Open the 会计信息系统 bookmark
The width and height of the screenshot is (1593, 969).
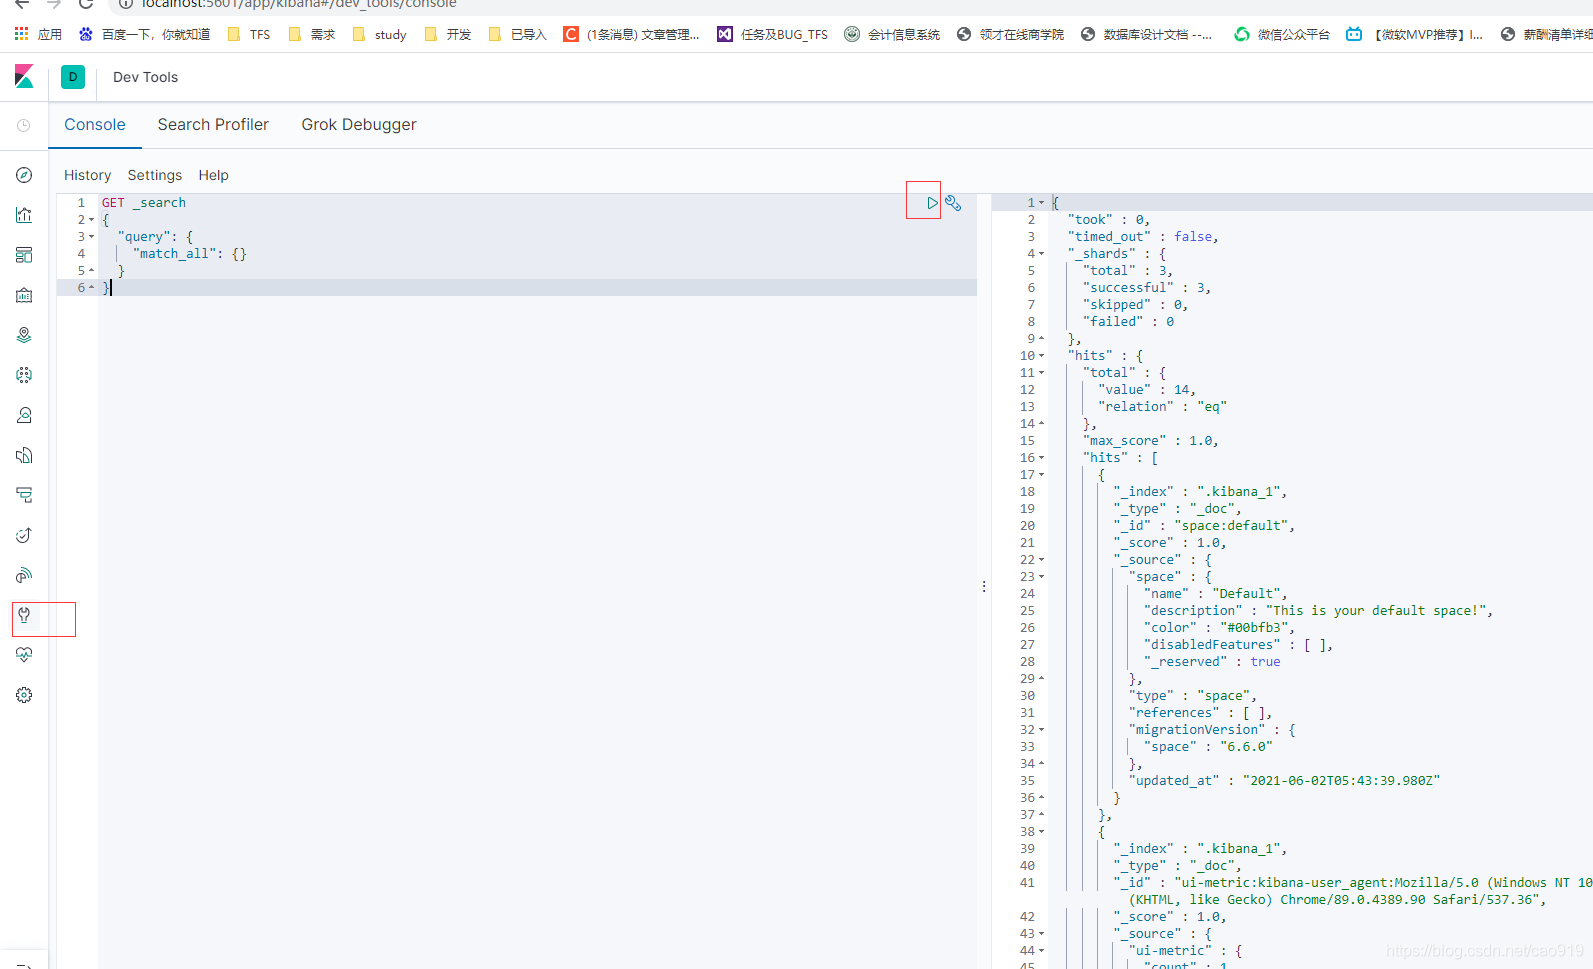tap(892, 34)
